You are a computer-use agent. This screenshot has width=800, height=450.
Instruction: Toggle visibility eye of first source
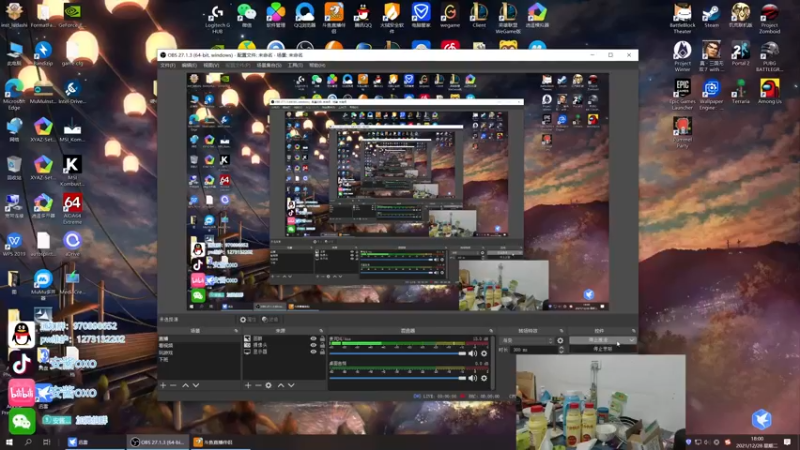pyautogui.click(x=313, y=338)
